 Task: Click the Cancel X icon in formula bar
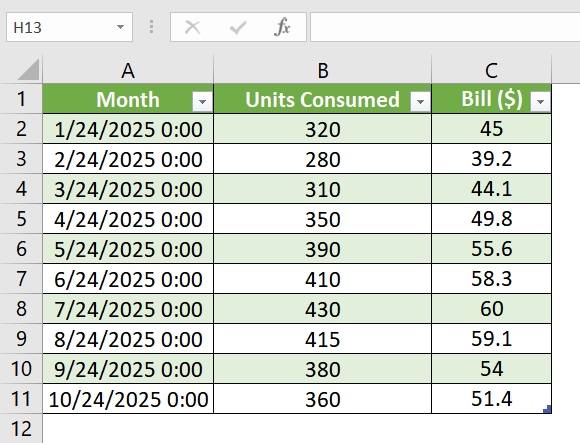[x=192, y=27]
